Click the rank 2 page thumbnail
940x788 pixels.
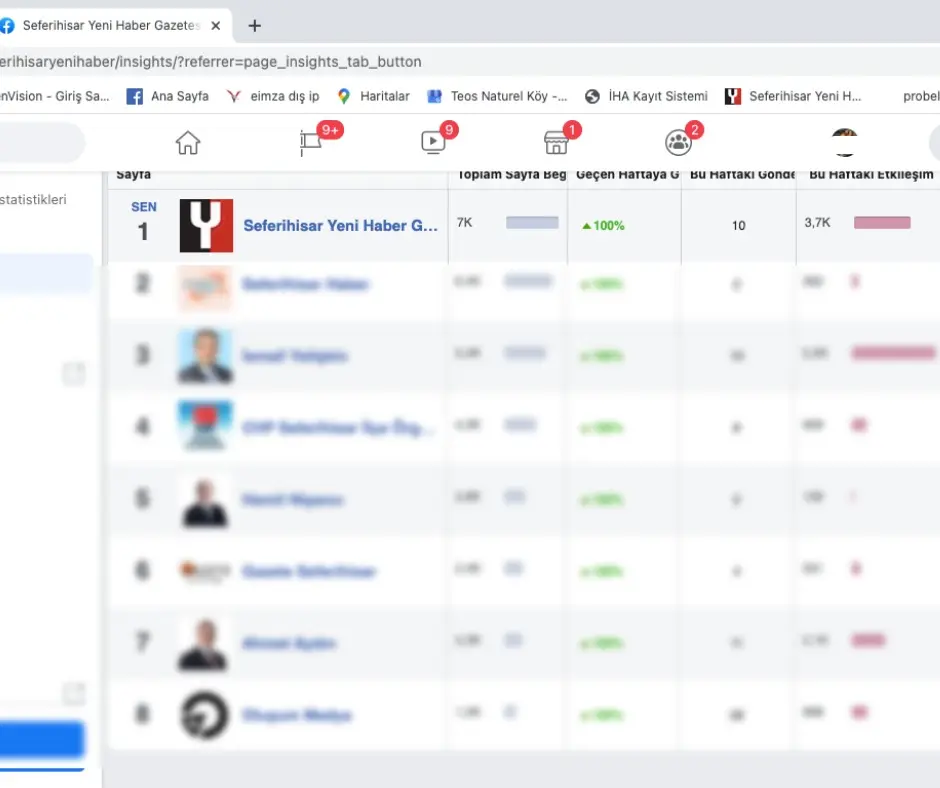click(x=204, y=288)
